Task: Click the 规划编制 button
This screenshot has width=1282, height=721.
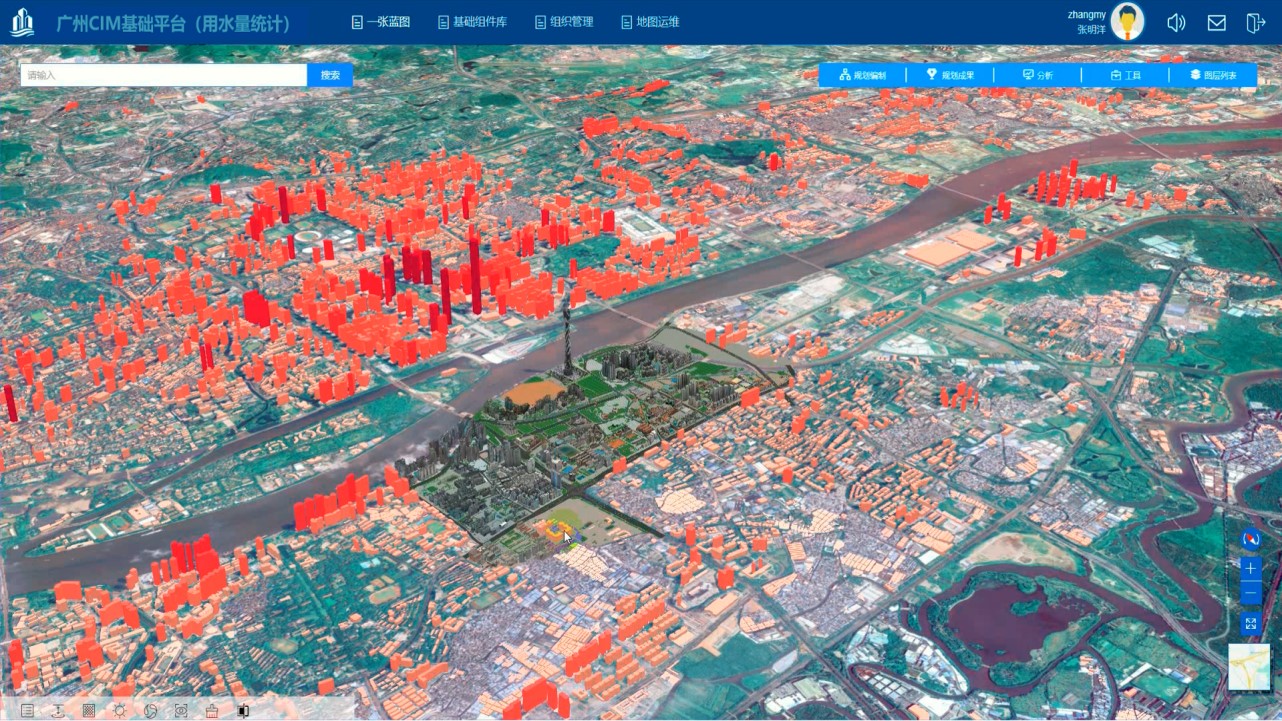Action: [862, 75]
